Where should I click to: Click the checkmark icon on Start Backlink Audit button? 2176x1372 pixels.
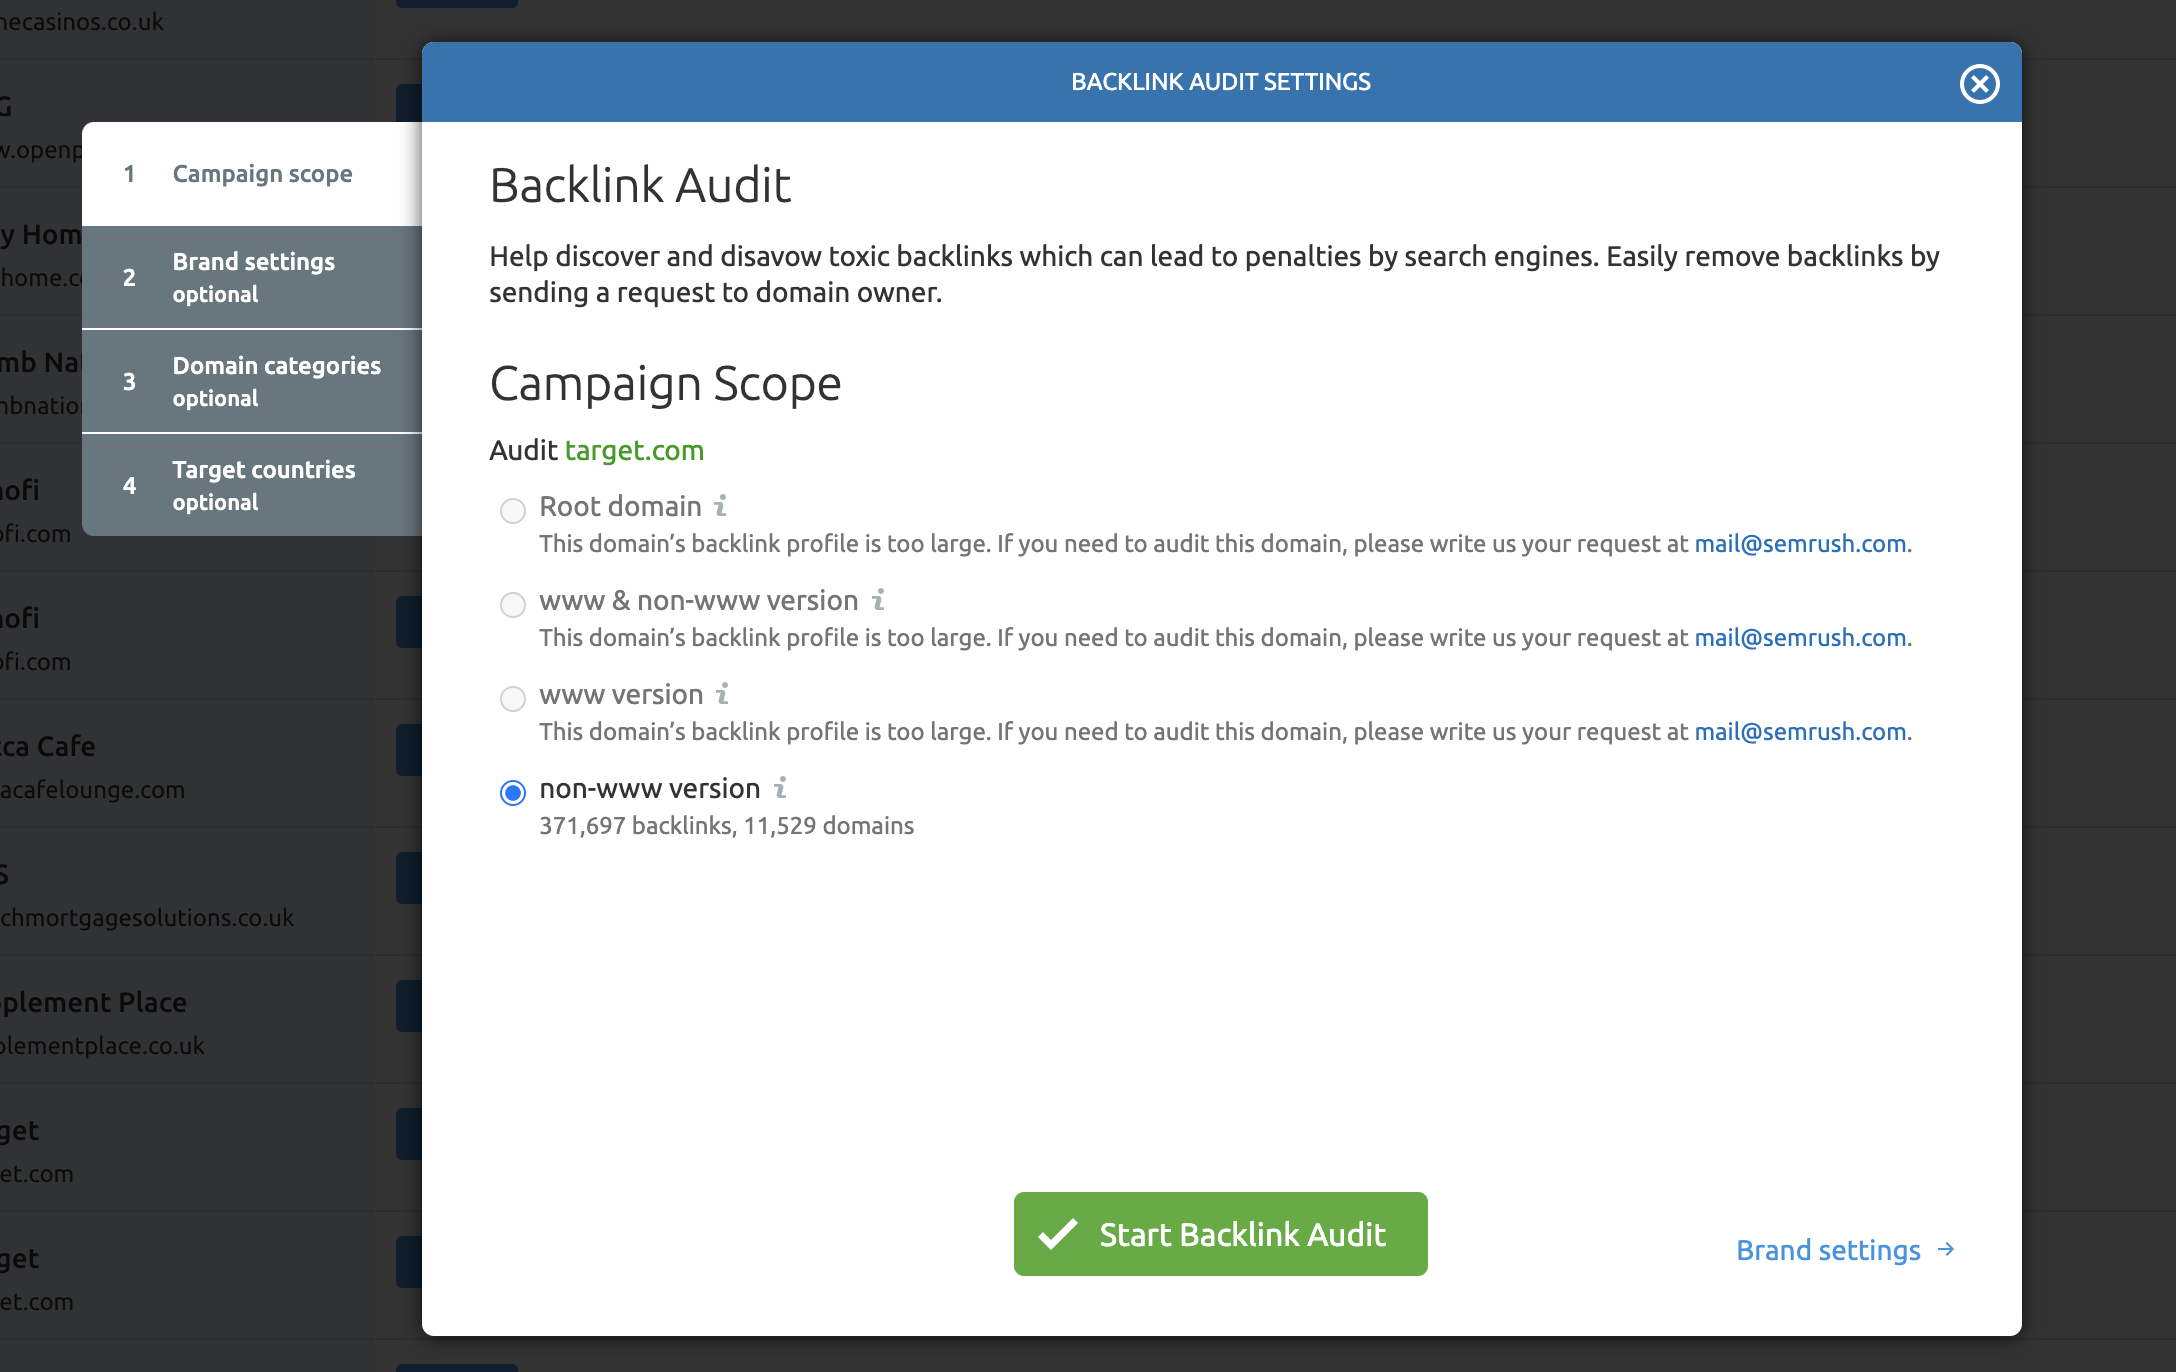pos(1059,1234)
